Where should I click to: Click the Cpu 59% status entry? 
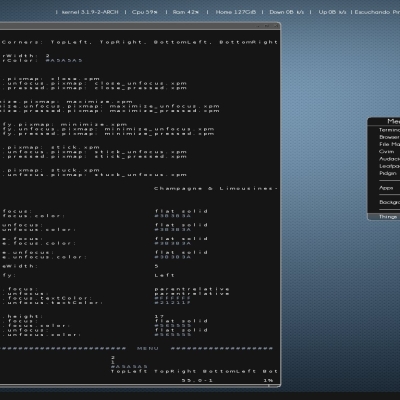pyautogui.click(x=145, y=12)
